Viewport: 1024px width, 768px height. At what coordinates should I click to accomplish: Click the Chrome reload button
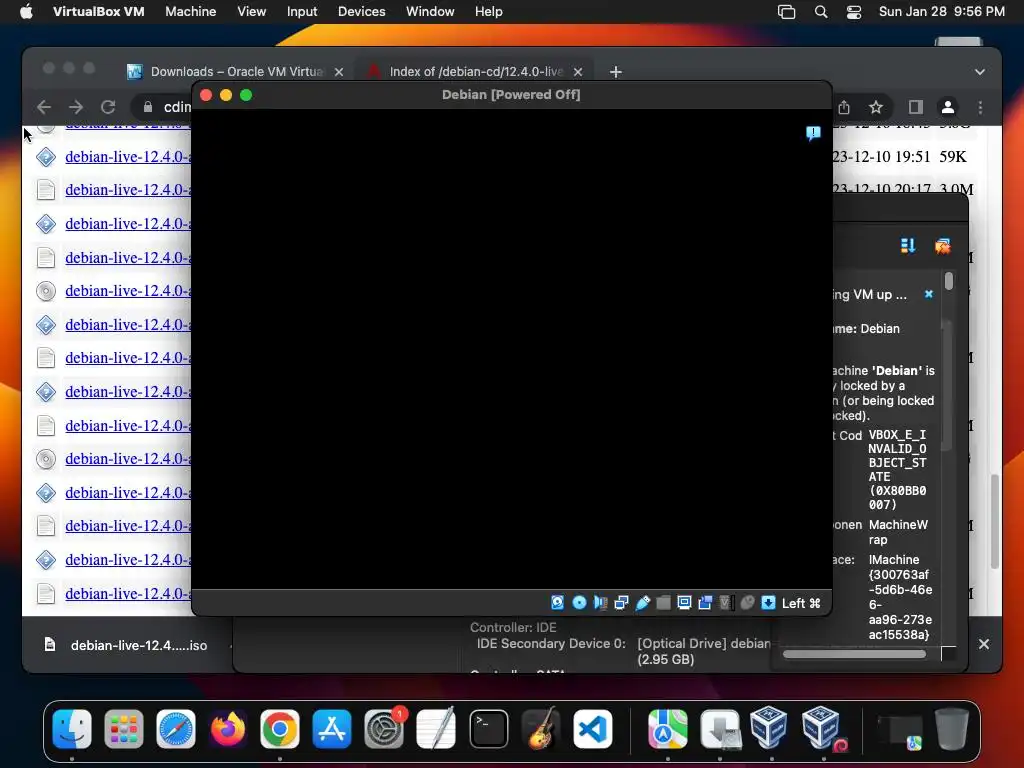pyautogui.click(x=108, y=107)
